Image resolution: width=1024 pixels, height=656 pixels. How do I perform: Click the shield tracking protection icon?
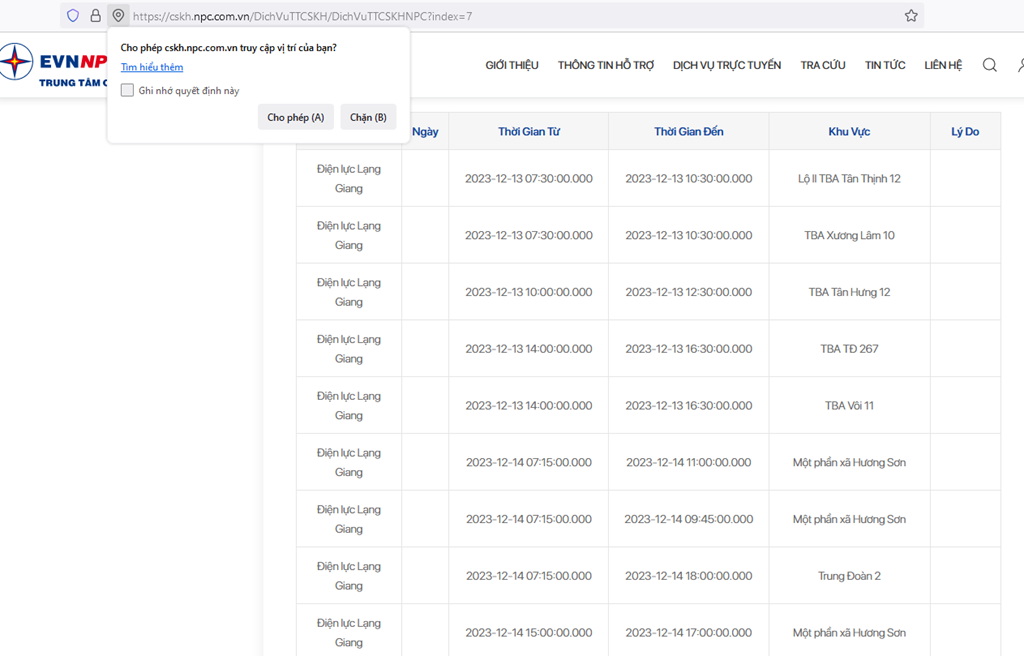[x=73, y=16]
